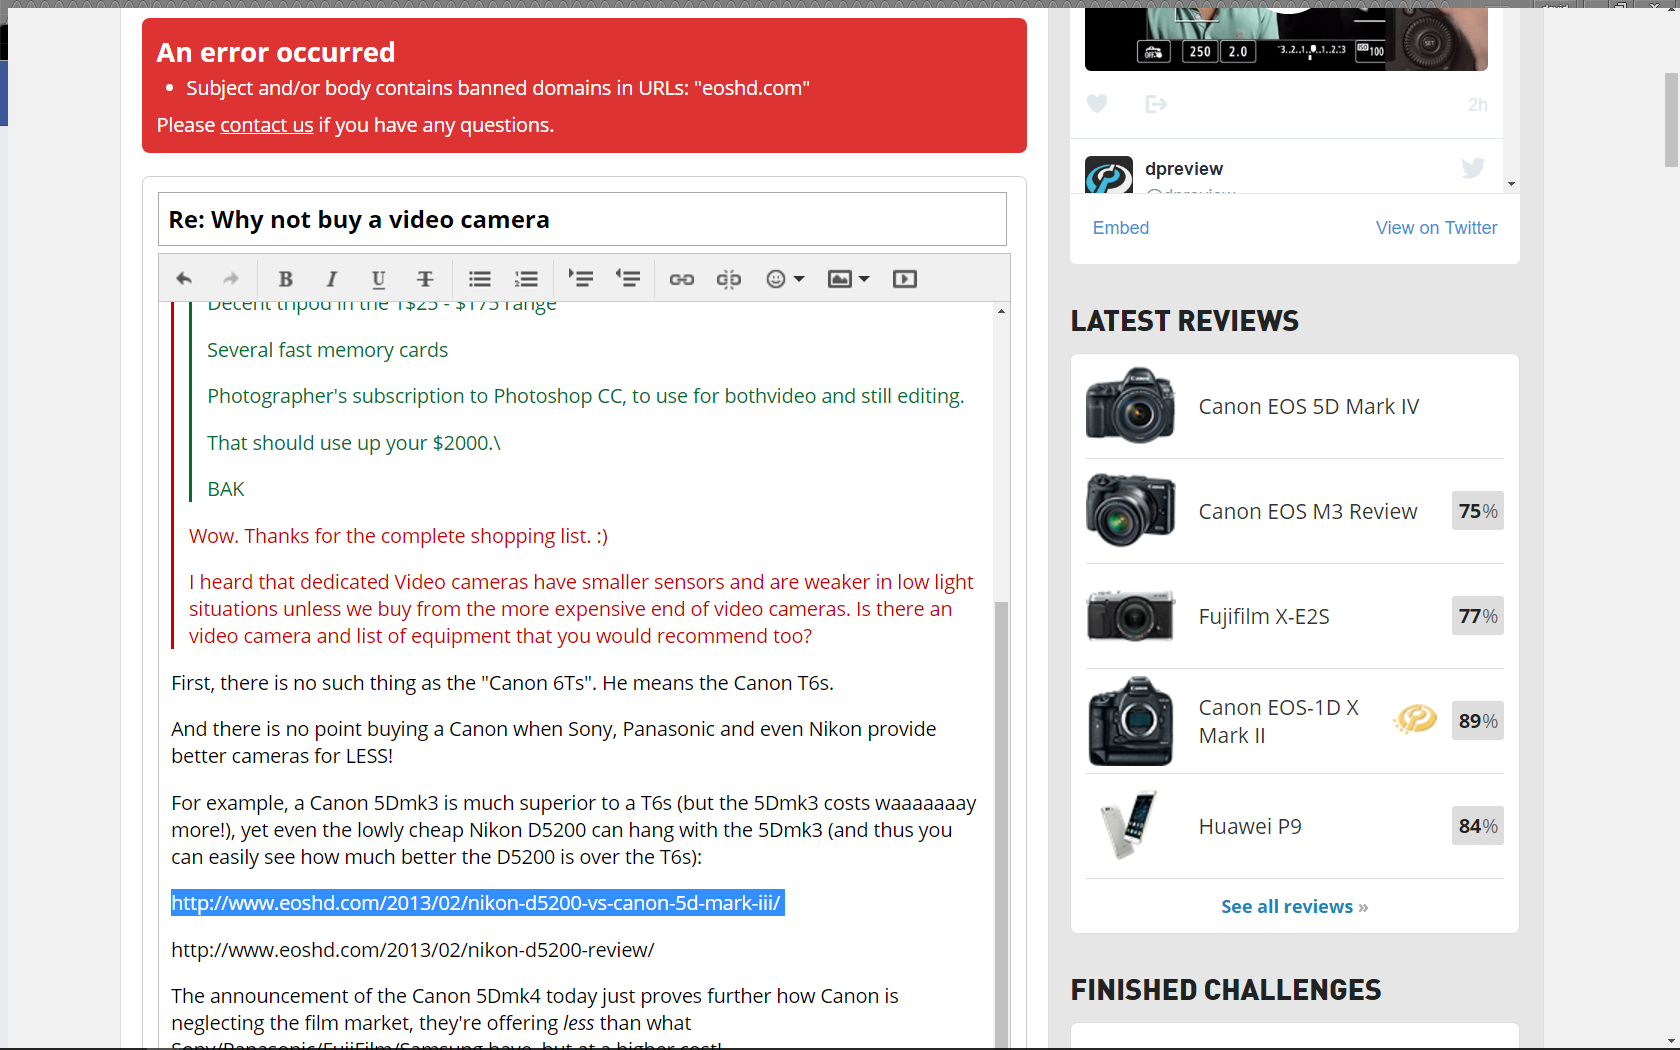Open the Canon EOS-1D X Mark II review
The image size is (1680, 1050).
[1279, 721]
